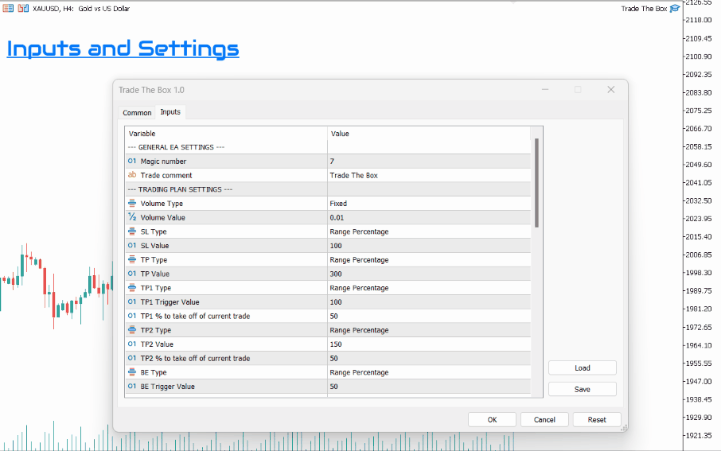Screen dimensions: 721x451
Task: Click the TP2 Value integer icon
Action: (132, 344)
